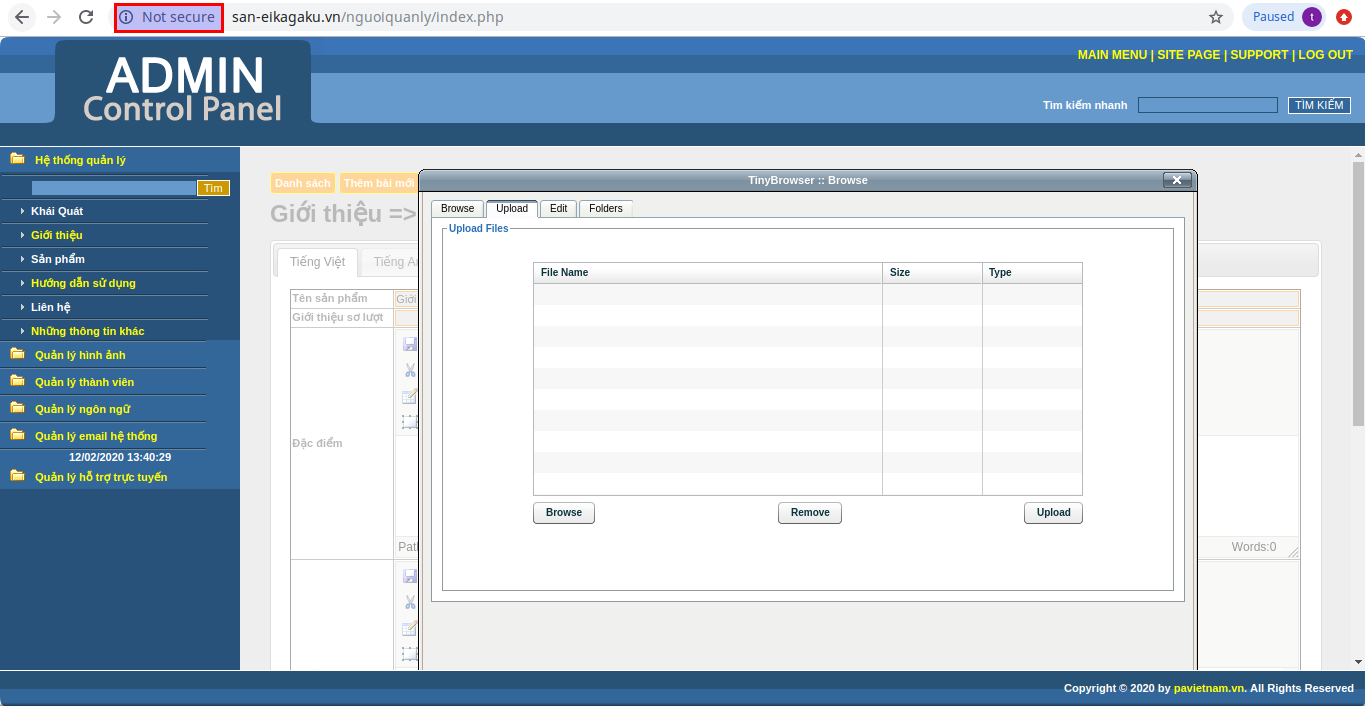Open pavietnam.vn footer link
The height and width of the screenshot is (706, 1365).
pos(1210,688)
